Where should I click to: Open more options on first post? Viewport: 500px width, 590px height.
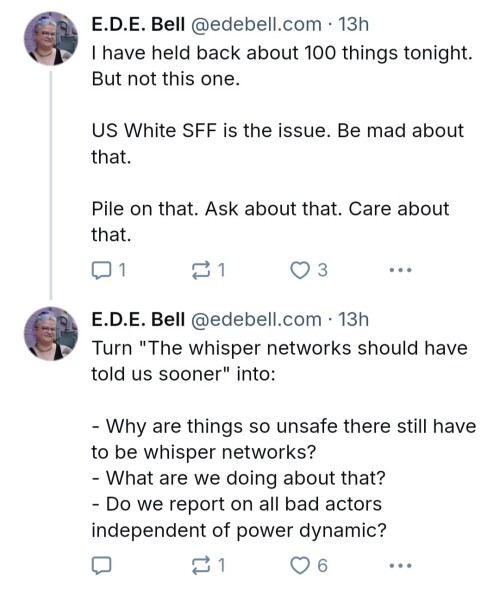(400, 270)
